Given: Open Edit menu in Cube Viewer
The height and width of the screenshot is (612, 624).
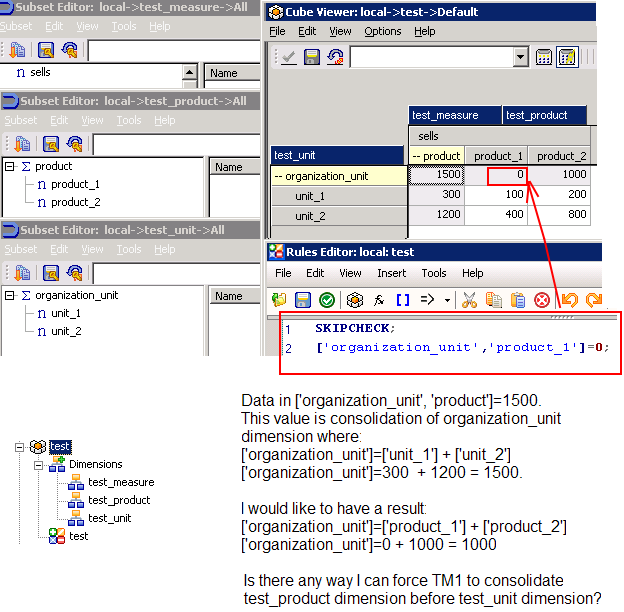Looking at the screenshot, I should tap(307, 31).
